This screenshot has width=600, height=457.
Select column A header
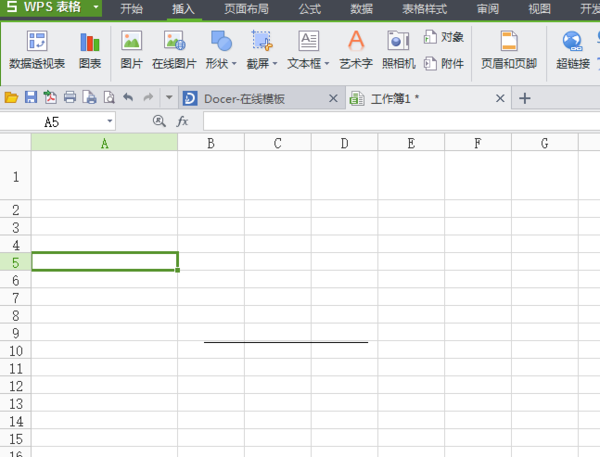click(x=104, y=142)
